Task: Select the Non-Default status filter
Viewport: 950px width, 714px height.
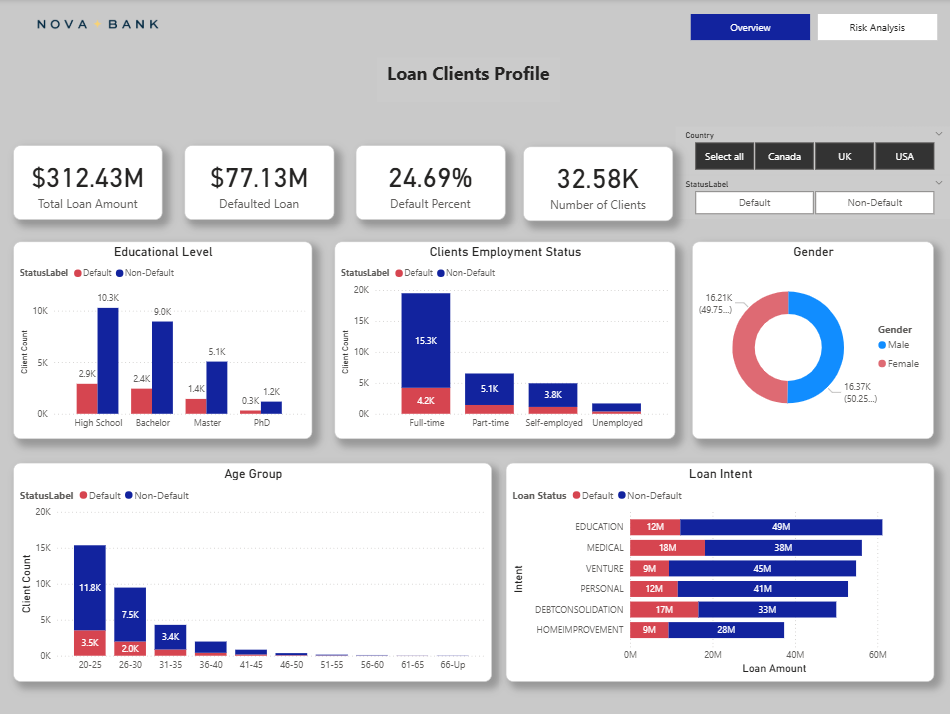Action: pos(874,203)
